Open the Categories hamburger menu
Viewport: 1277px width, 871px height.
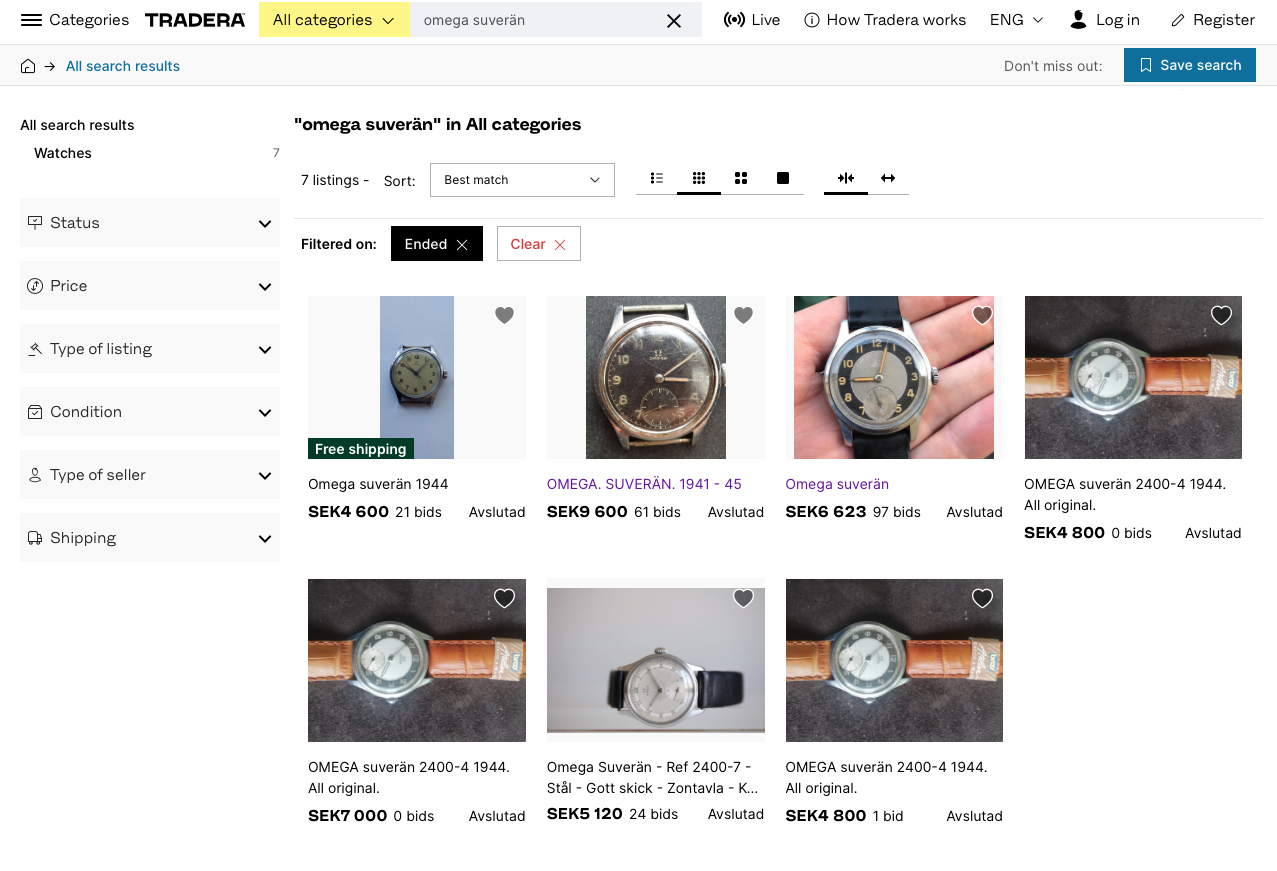point(31,20)
